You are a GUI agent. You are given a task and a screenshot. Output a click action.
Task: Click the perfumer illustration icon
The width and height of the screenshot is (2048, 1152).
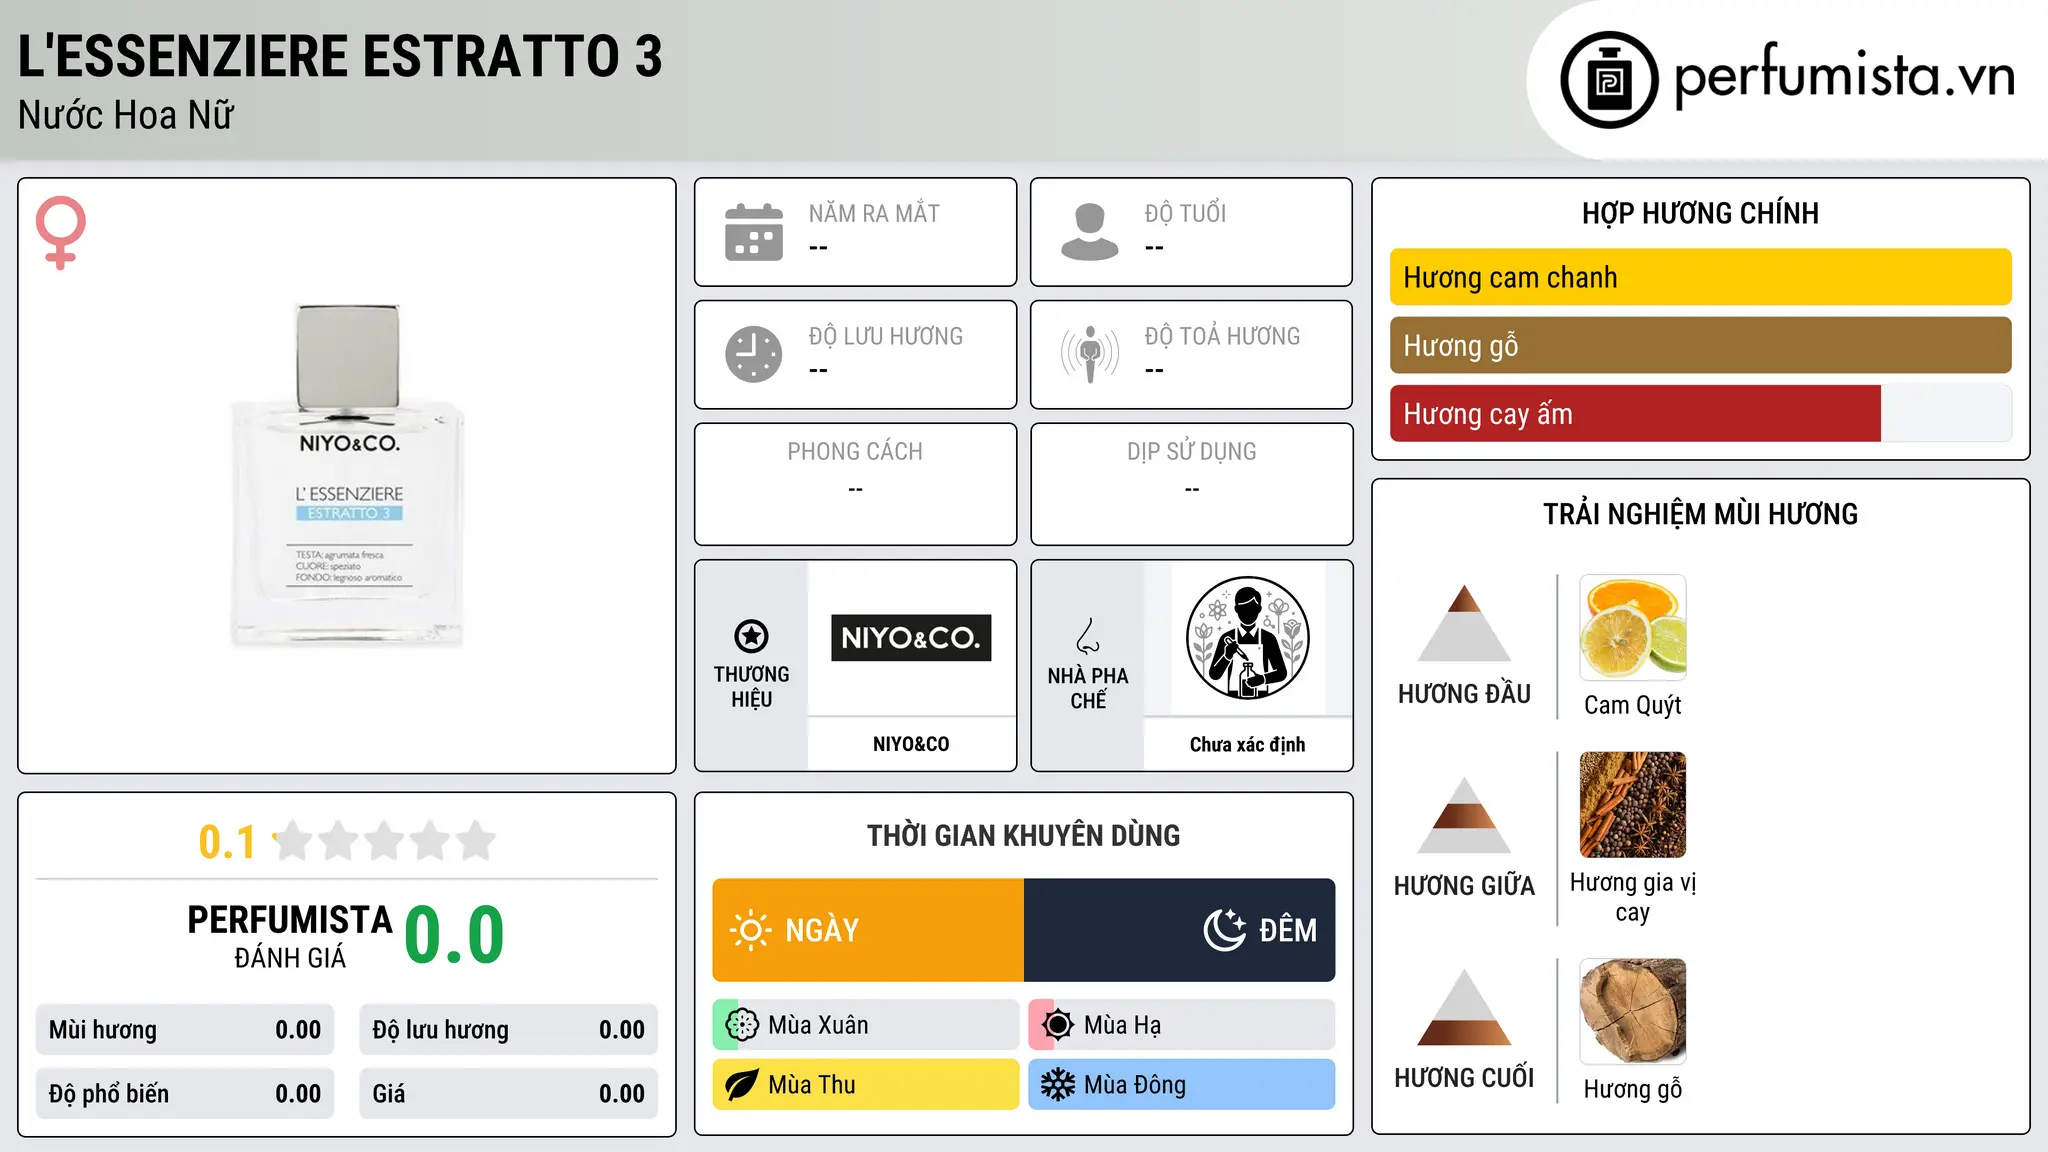(1247, 638)
